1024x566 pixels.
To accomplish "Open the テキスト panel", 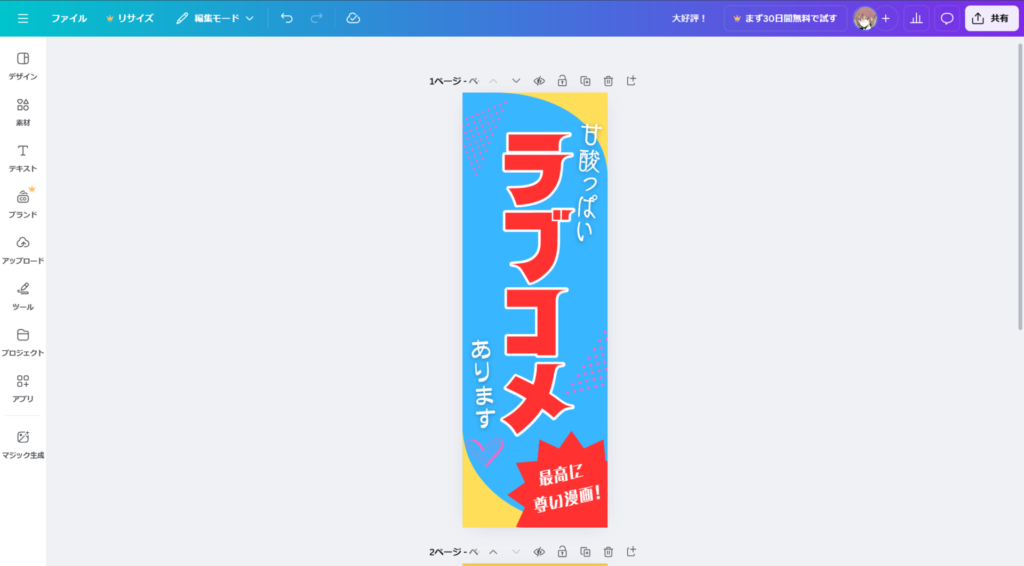I will [x=23, y=159].
